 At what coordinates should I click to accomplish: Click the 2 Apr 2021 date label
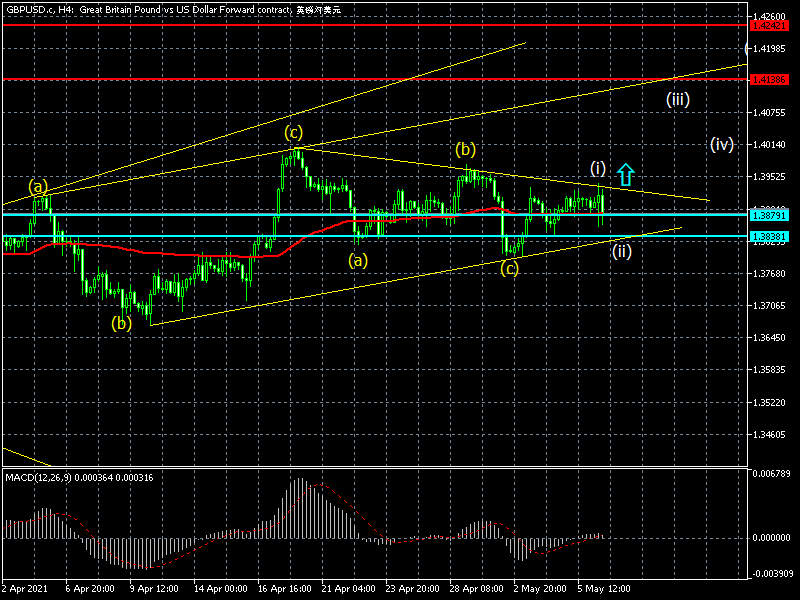pyautogui.click(x=25, y=588)
